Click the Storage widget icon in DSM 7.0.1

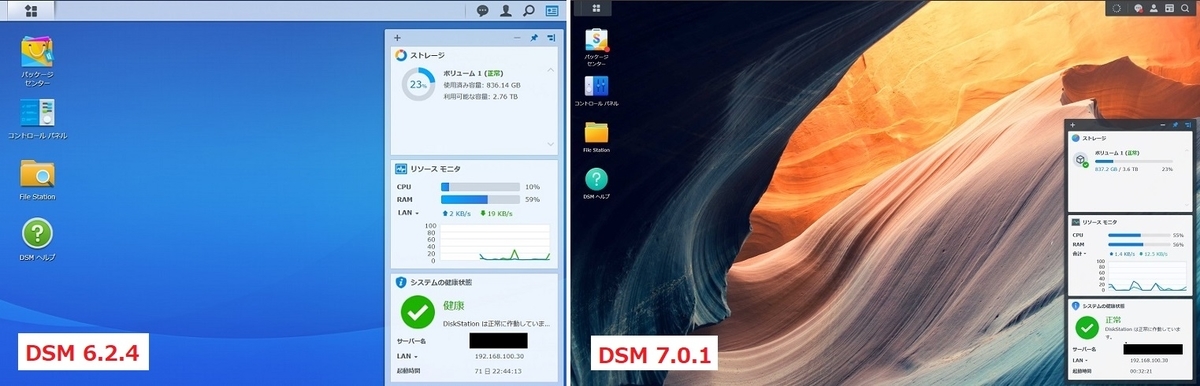pos(1075,137)
